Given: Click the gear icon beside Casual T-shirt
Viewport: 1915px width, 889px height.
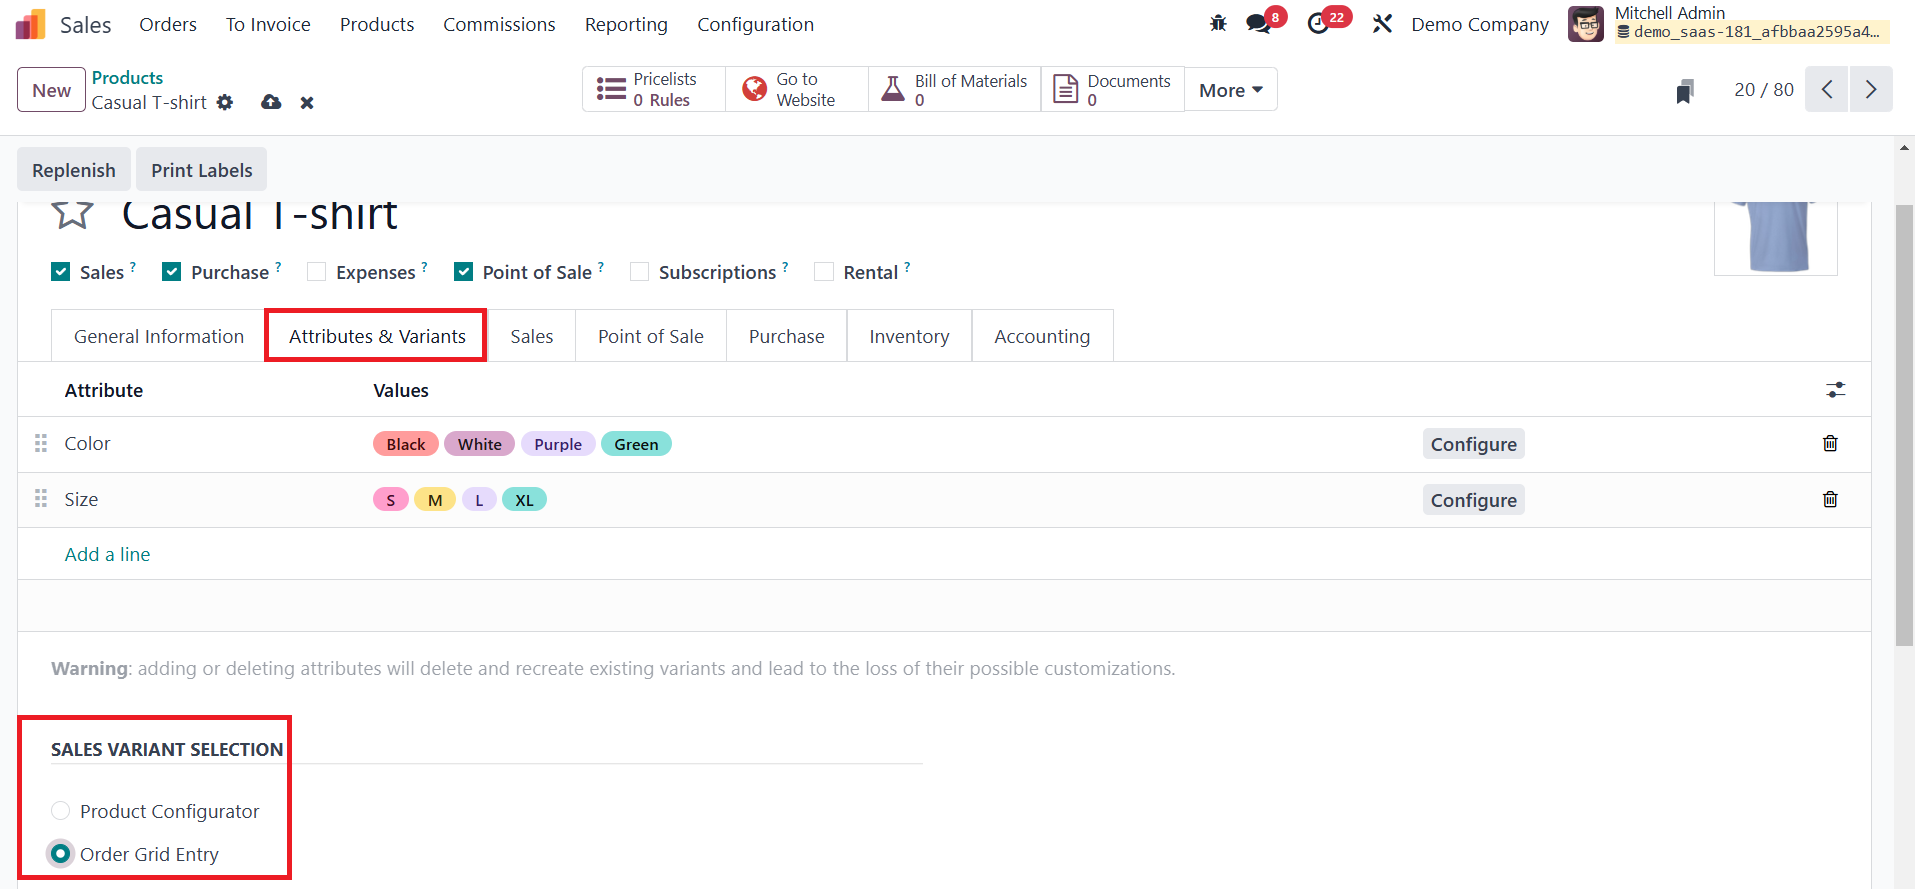Looking at the screenshot, I should (225, 102).
